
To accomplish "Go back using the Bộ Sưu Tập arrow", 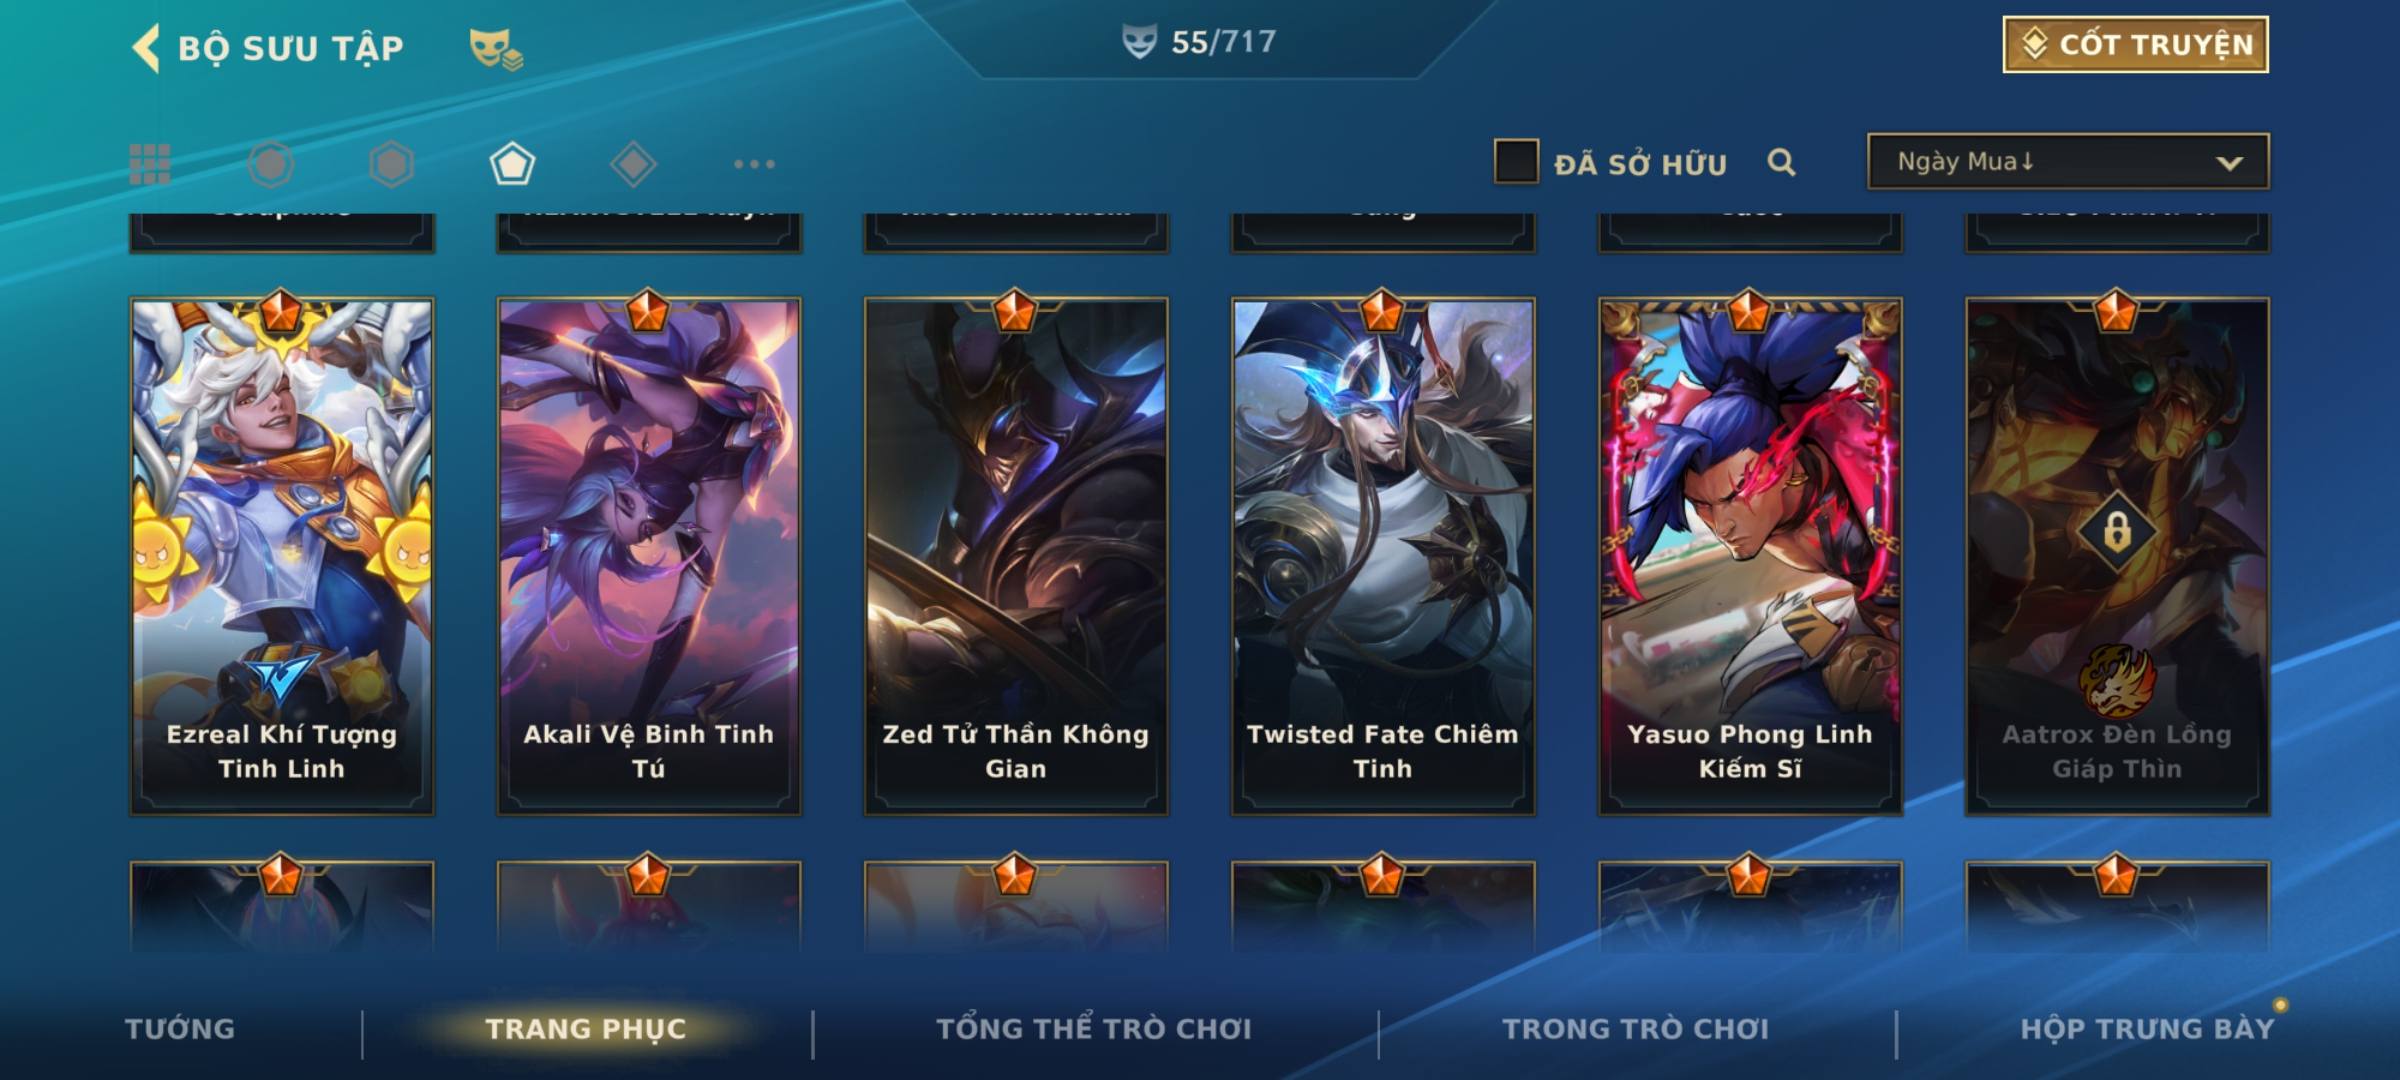I will [x=146, y=48].
